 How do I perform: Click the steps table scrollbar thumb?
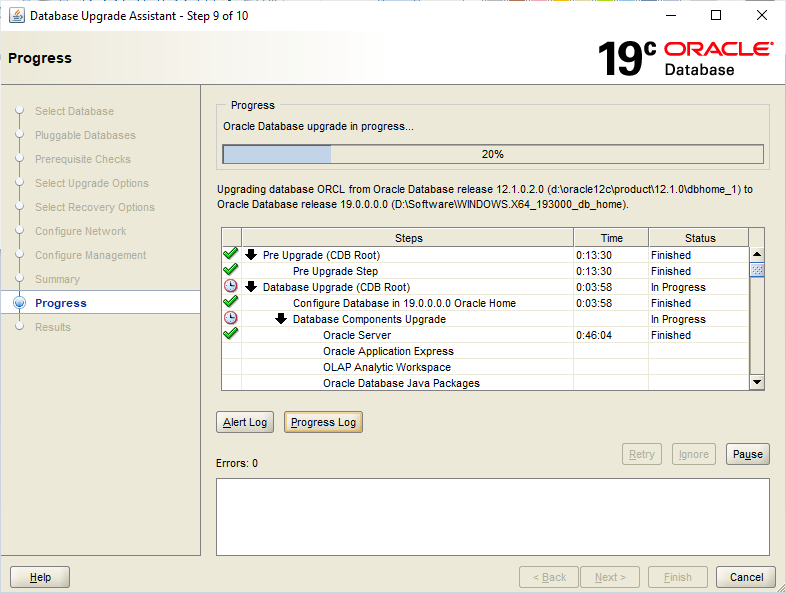(757, 270)
